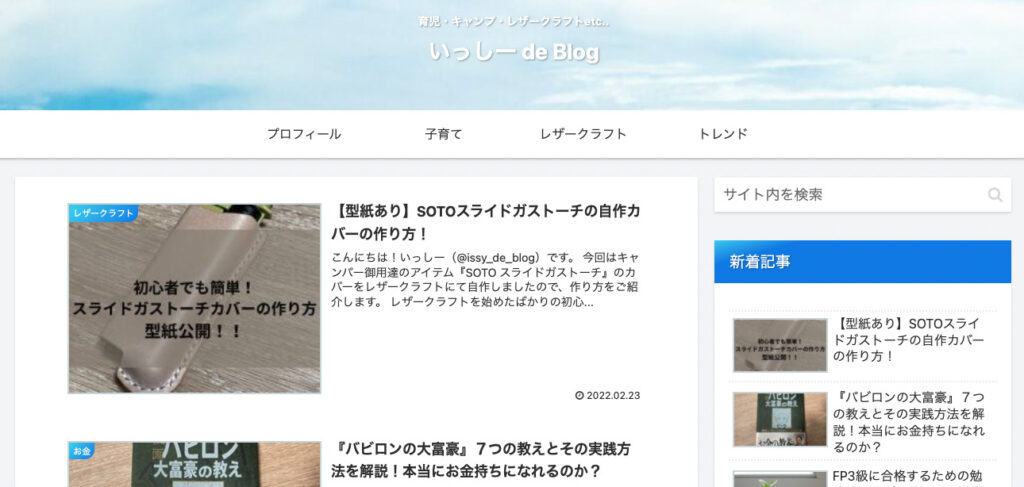Open the プロフィール menu item
Image resolution: width=1024 pixels, height=487 pixels.
[x=304, y=134]
